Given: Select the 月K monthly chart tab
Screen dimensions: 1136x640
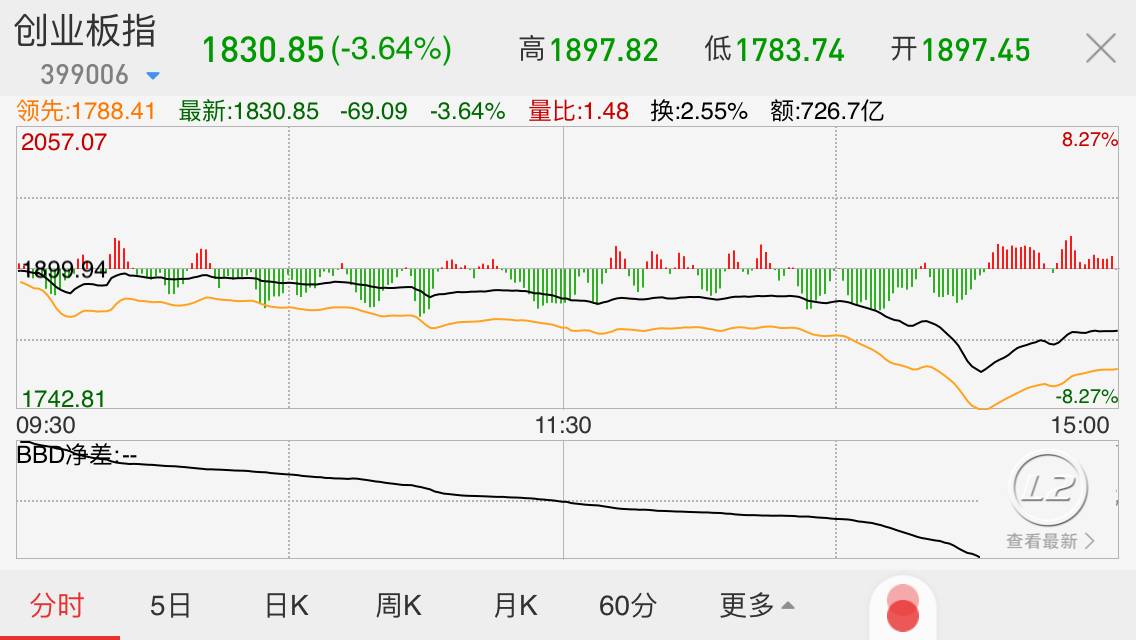Looking at the screenshot, I should click(515, 606).
